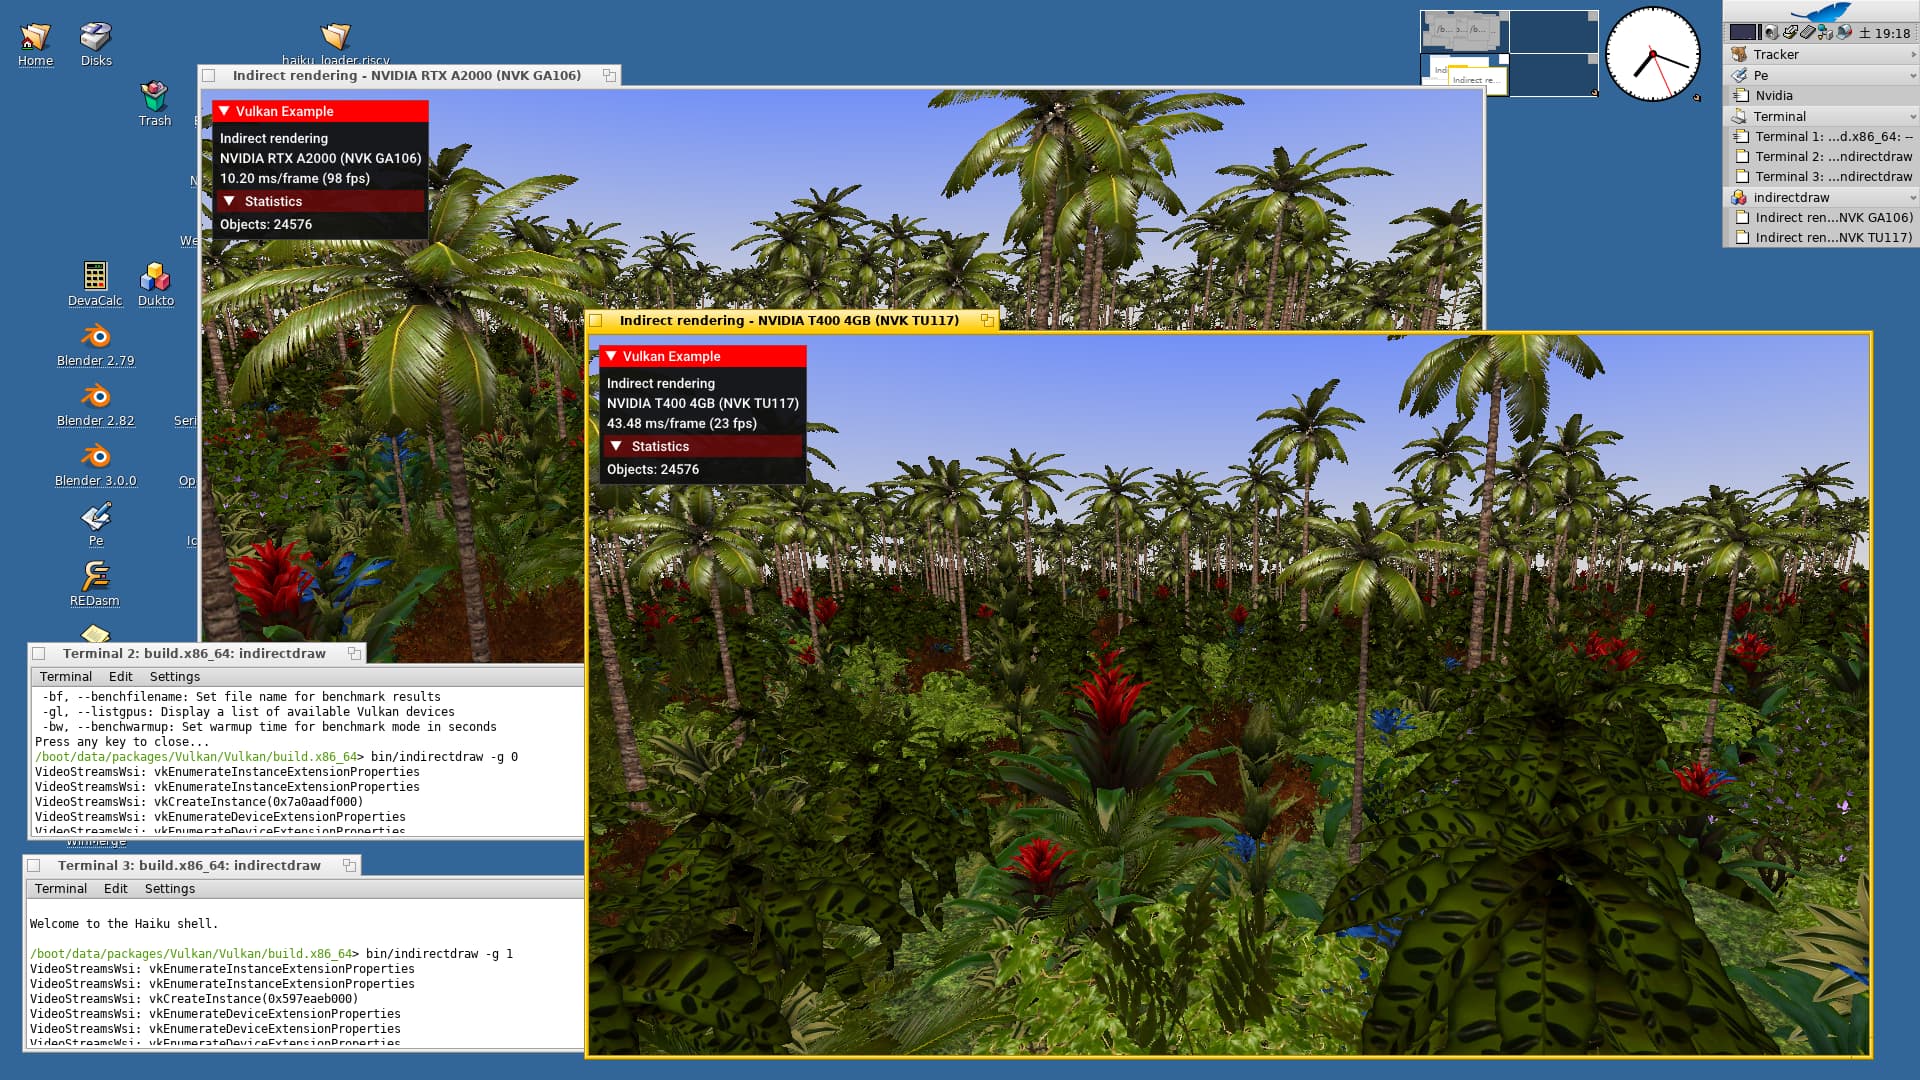1920x1080 pixels.
Task: Click the keyboard icon in the Deskbar tray
Action: click(x=1808, y=33)
